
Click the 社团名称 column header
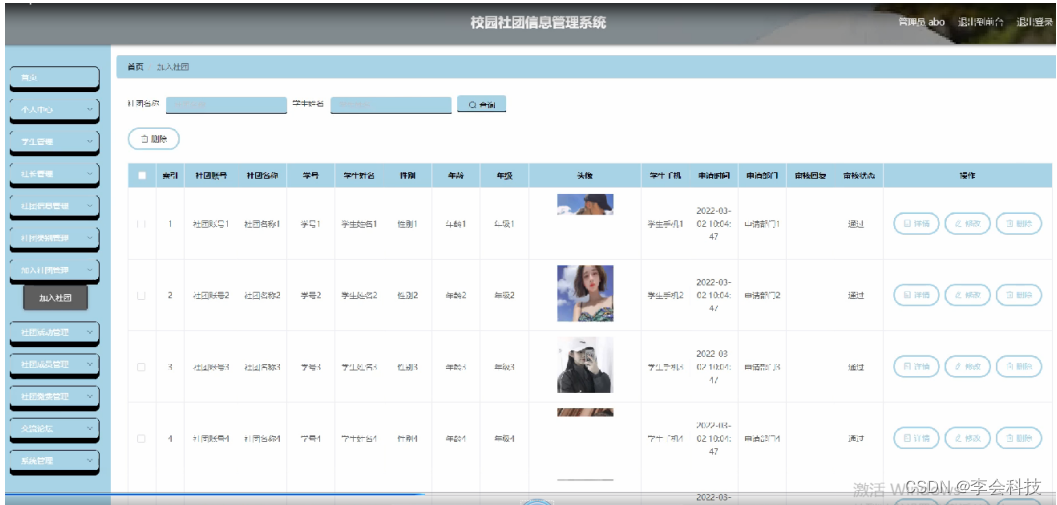[262, 175]
